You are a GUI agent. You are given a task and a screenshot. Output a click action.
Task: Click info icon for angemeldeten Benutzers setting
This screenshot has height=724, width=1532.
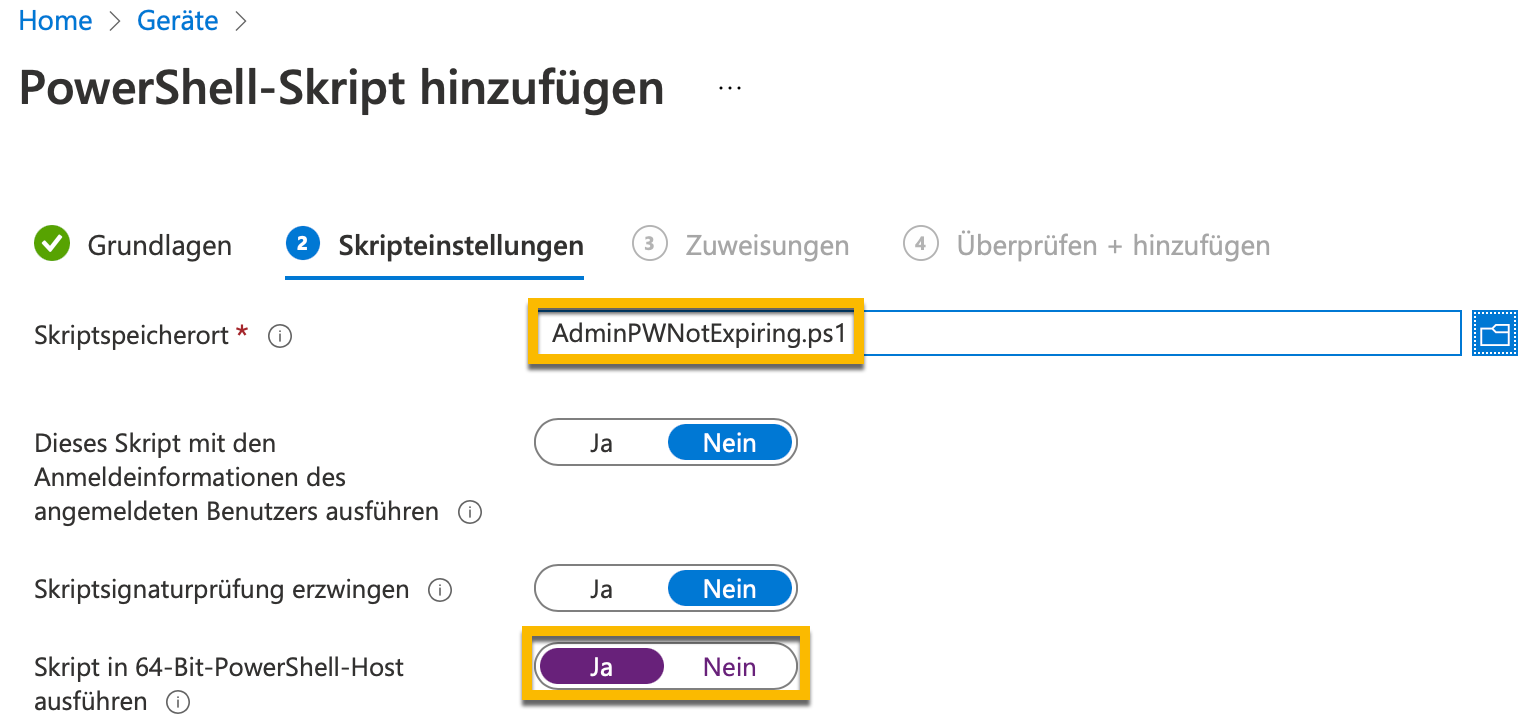[469, 513]
